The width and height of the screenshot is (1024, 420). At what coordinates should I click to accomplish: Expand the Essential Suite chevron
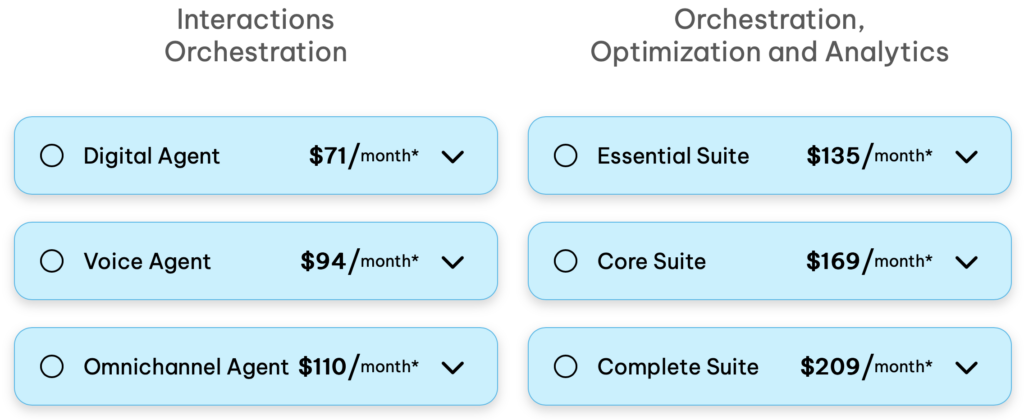966,157
